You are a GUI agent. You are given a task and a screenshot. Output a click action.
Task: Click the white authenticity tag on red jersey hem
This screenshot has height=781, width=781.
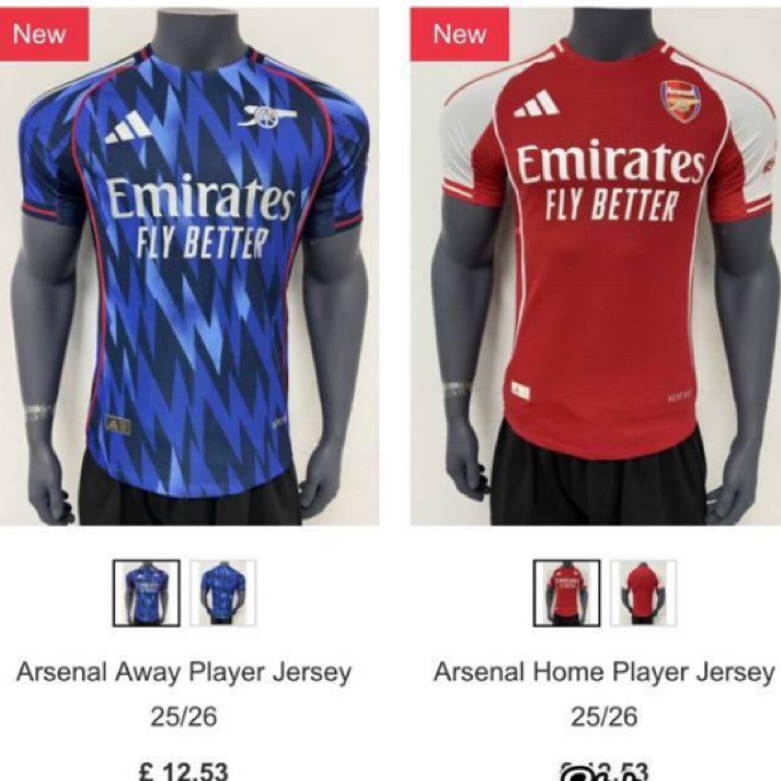521,391
